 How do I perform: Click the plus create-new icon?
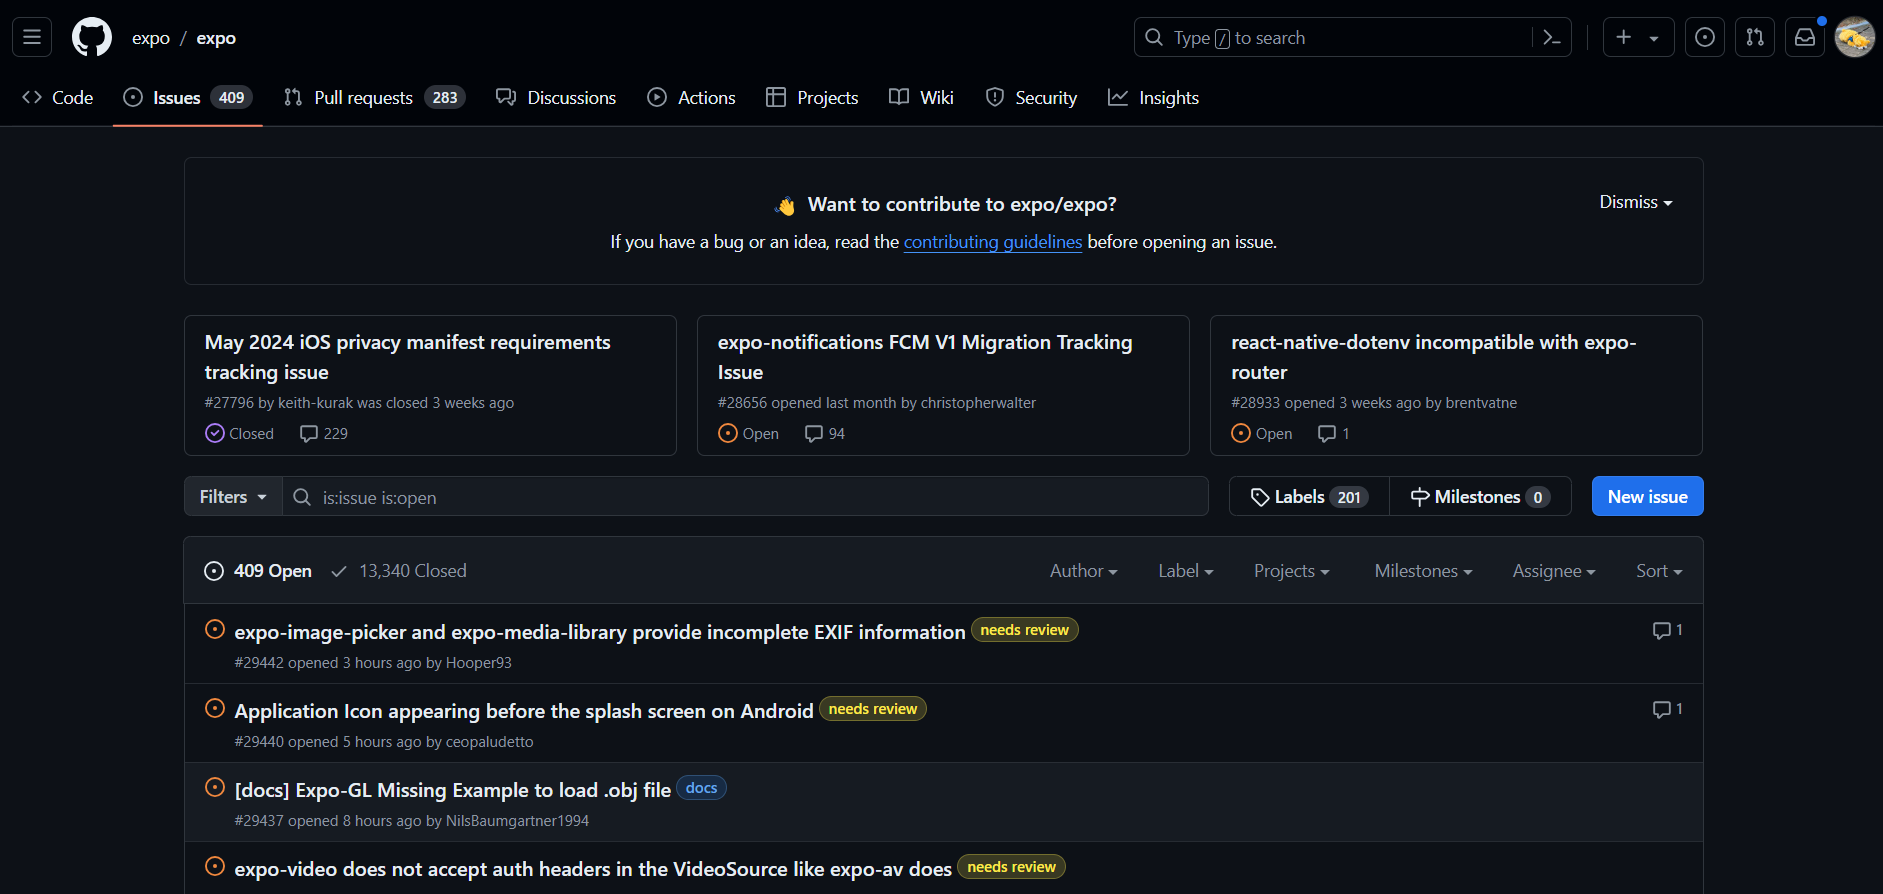click(x=1624, y=37)
